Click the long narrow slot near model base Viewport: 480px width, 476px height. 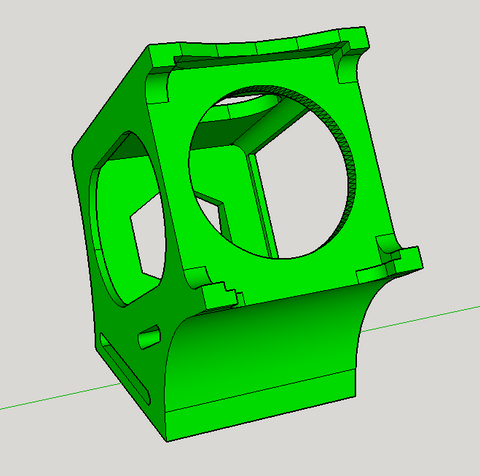coord(125,368)
